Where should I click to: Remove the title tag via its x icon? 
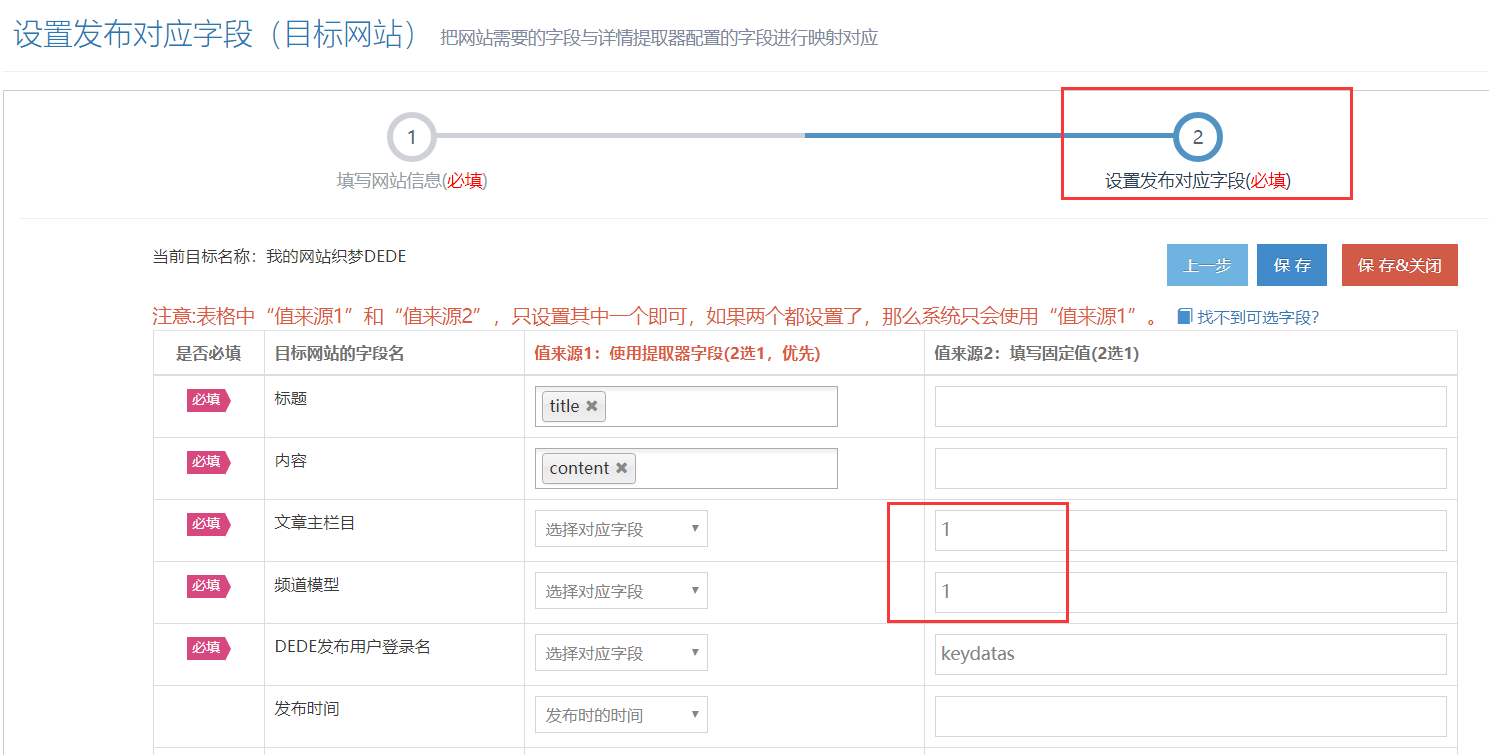pos(592,406)
